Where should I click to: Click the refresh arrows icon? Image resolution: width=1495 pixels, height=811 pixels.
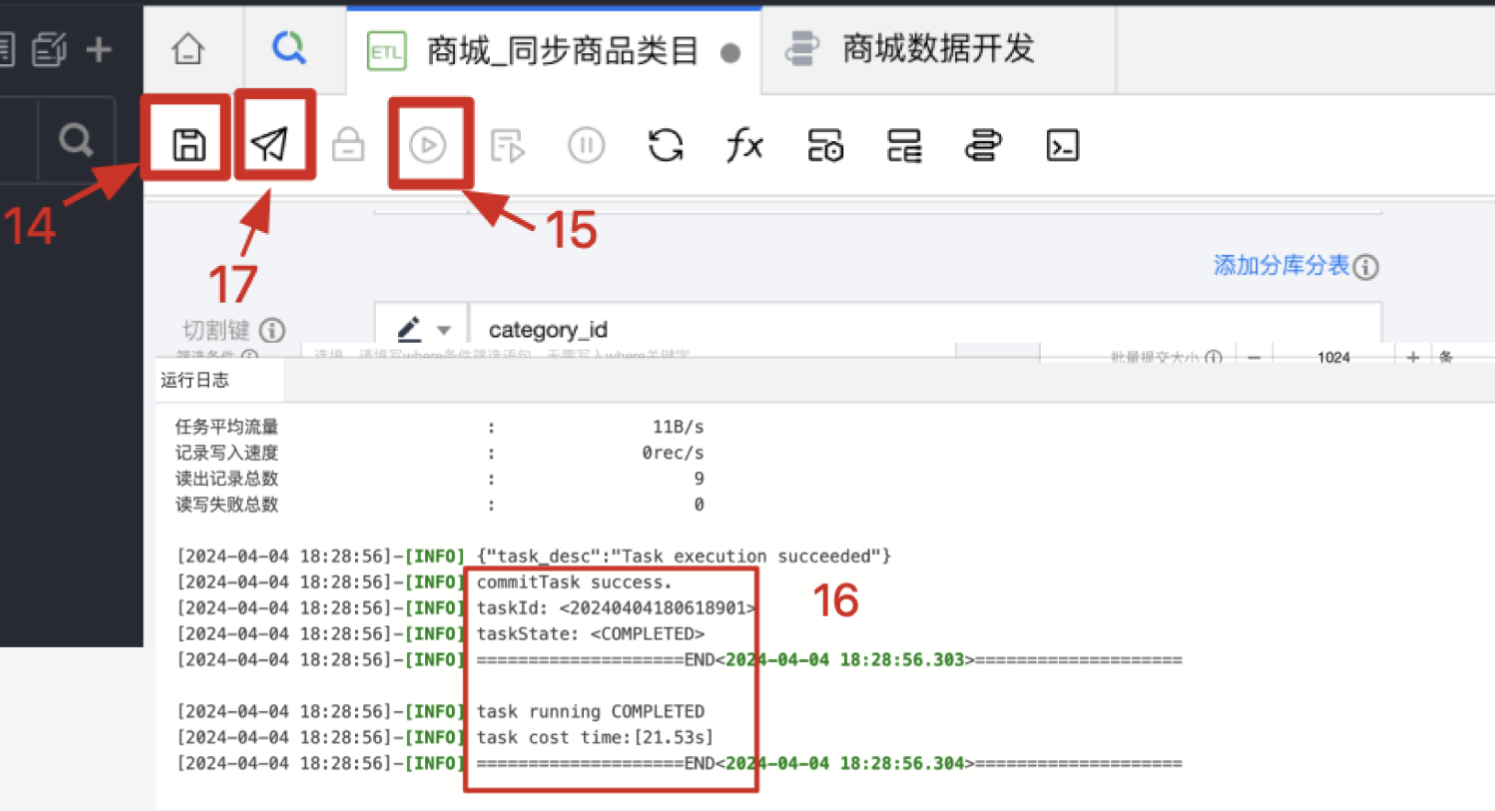(x=666, y=146)
